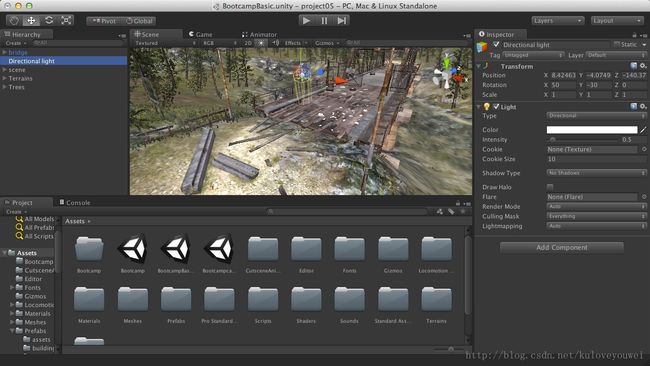The width and height of the screenshot is (650, 366).
Task: Step one frame forward
Action: pos(342,20)
